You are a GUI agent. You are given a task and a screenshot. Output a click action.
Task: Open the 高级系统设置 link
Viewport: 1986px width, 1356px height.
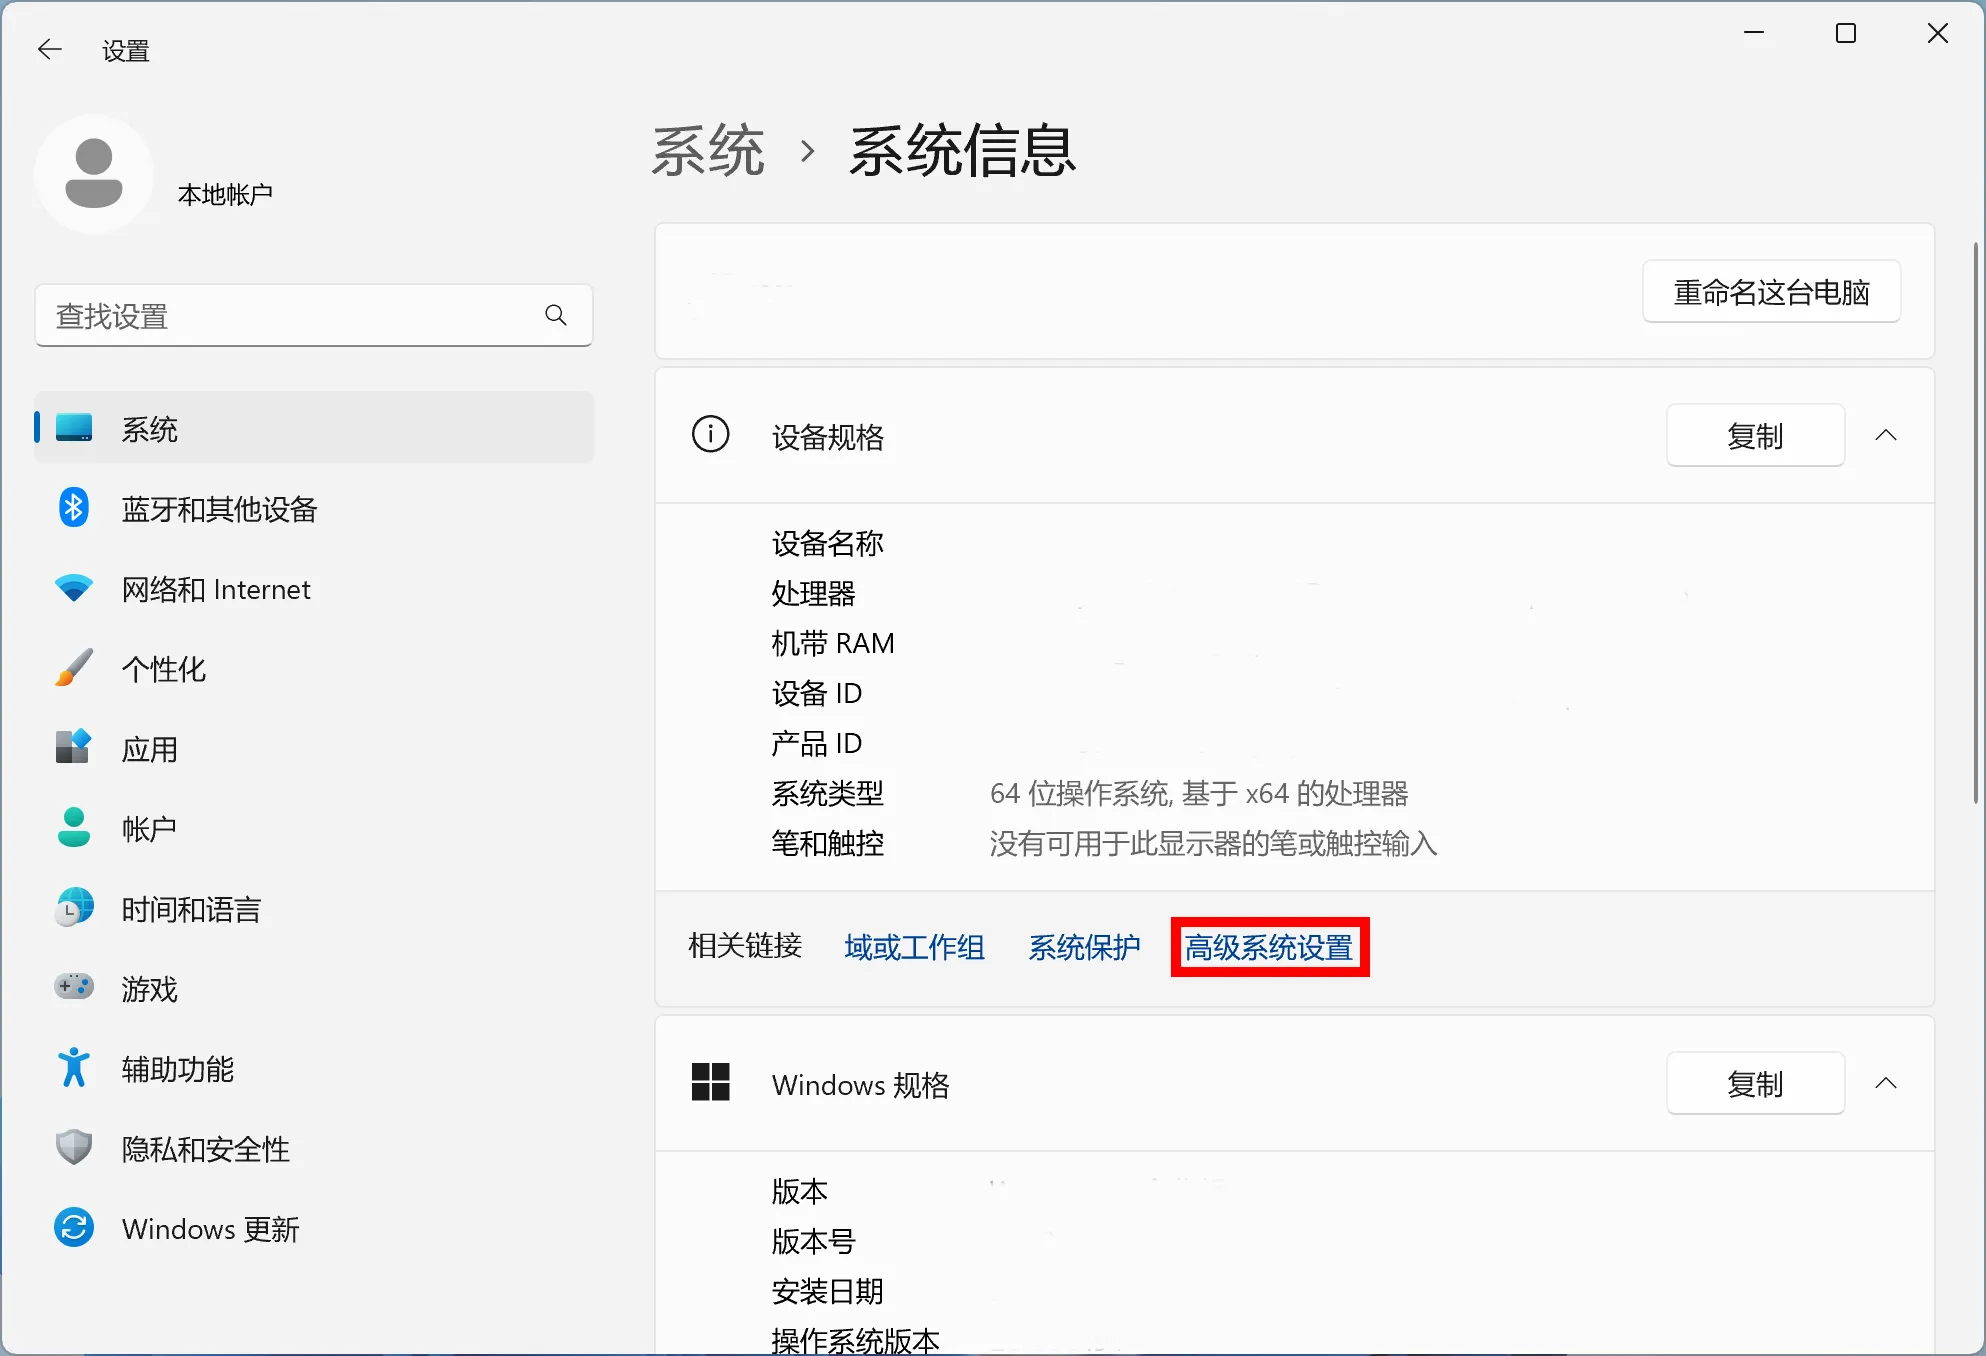pos(1269,947)
